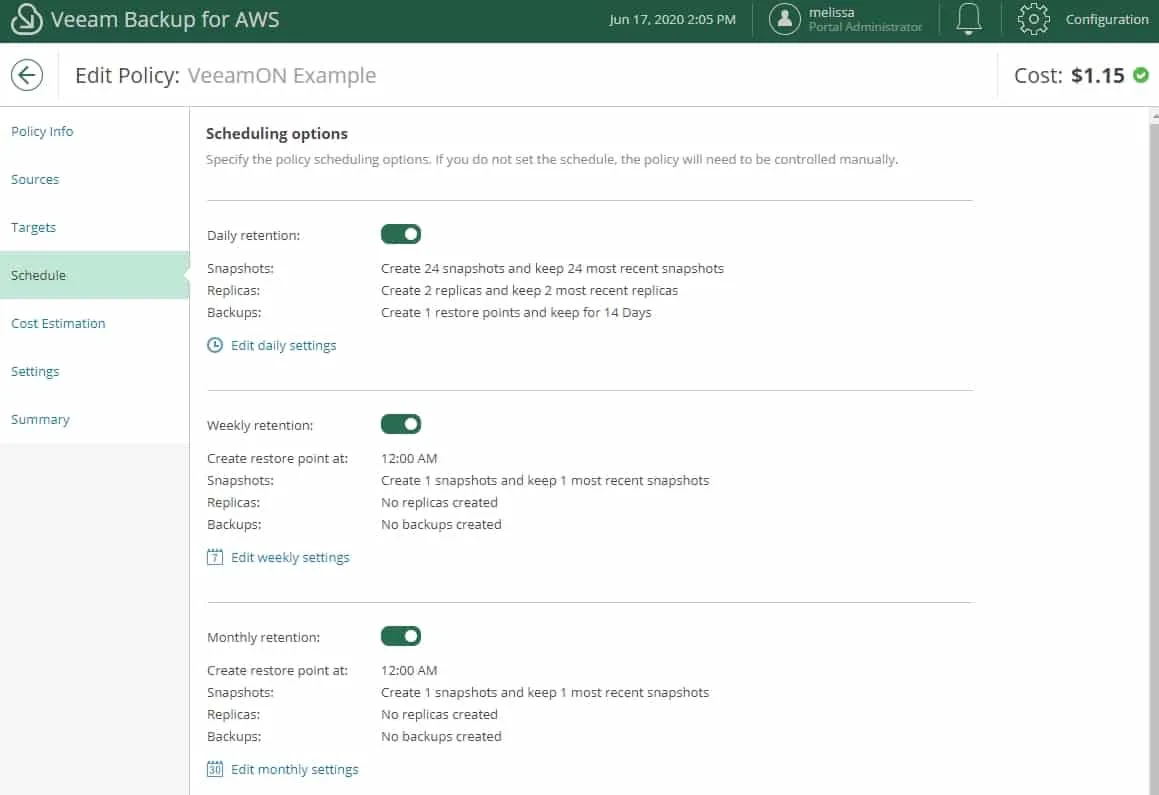Click the VeeamON Example policy name

coord(282,75)
